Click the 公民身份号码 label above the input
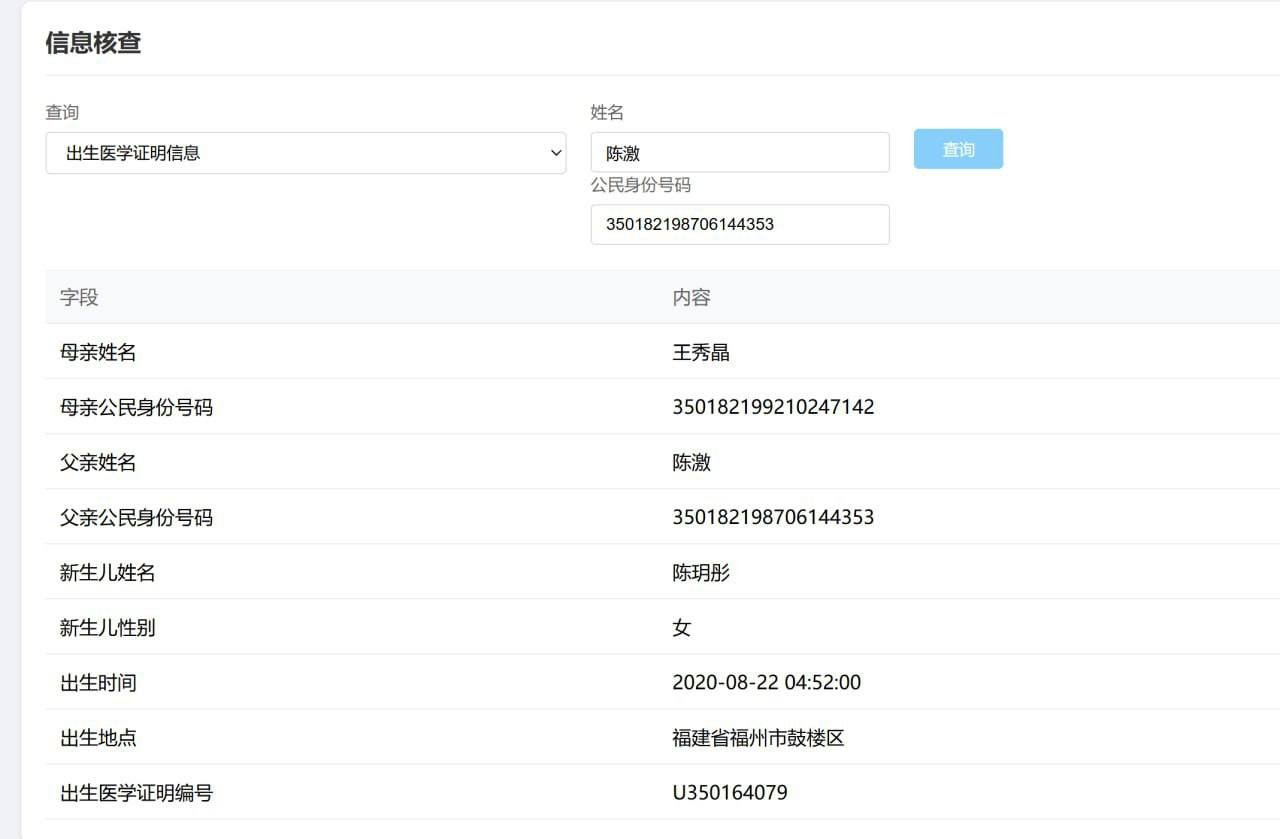 click(640, 185)
